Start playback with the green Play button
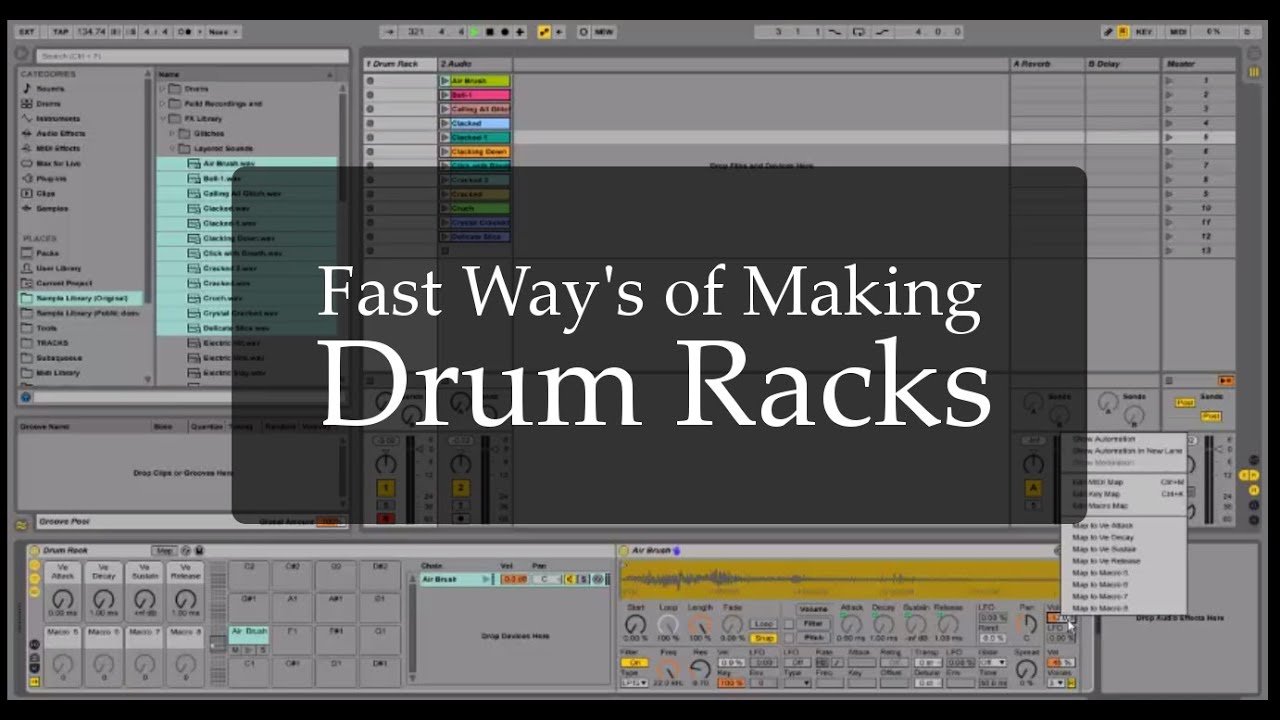 [x=474, y=32]
